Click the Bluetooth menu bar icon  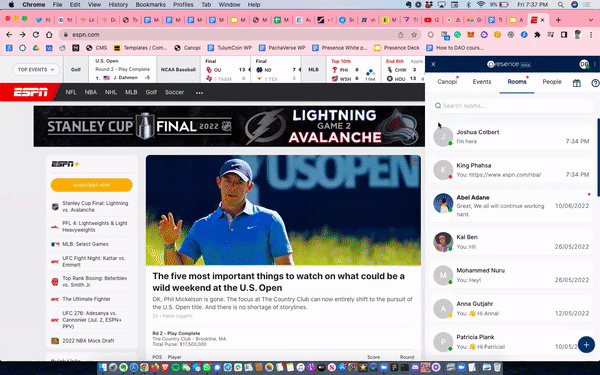point(468,5)
